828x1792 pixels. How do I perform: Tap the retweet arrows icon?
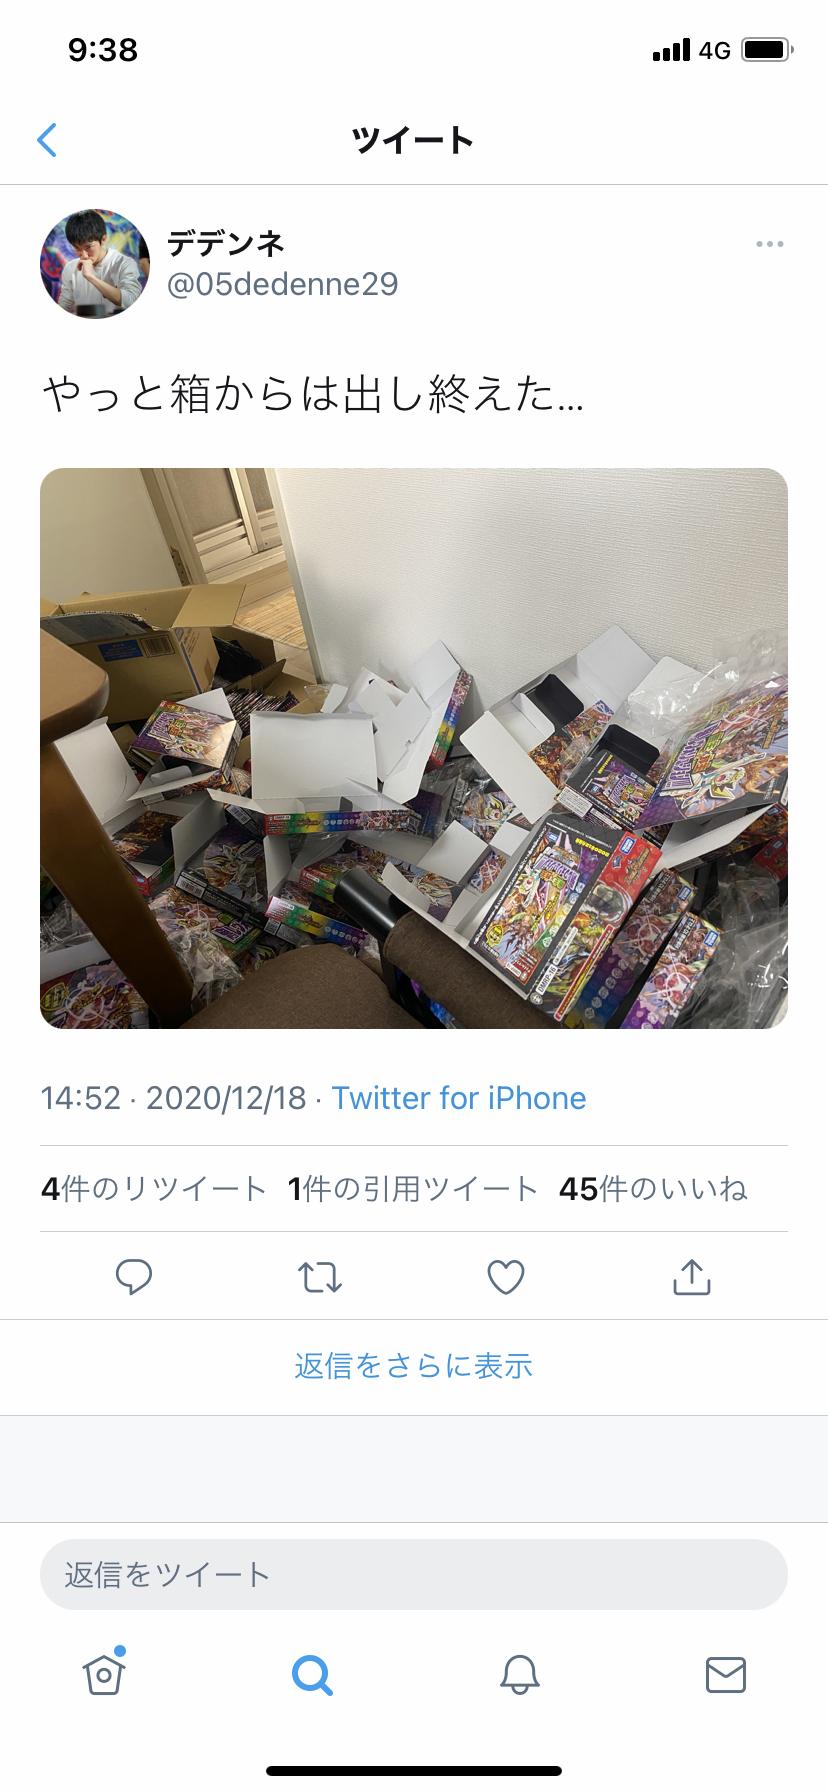coord(320,1277)
